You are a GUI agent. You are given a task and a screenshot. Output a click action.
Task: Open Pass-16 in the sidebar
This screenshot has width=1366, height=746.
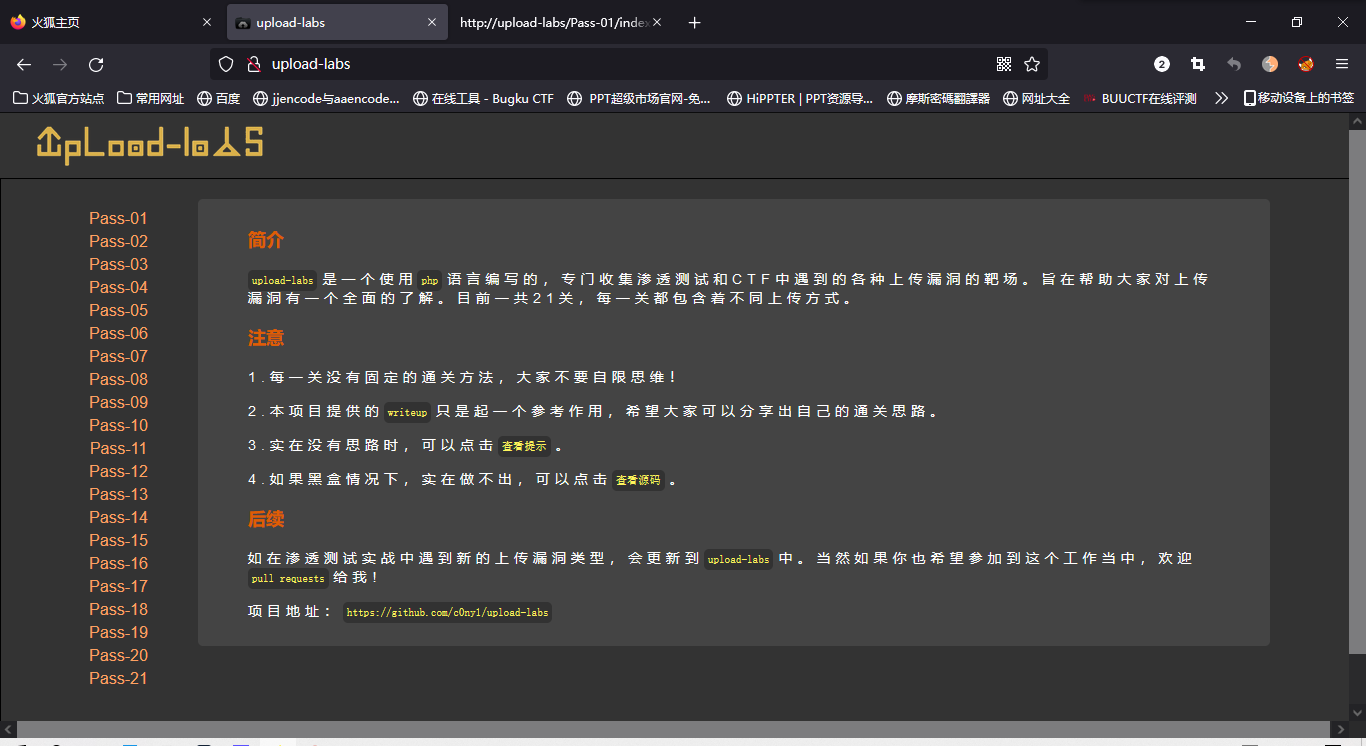pyautogui.click(x=118, y=563)
